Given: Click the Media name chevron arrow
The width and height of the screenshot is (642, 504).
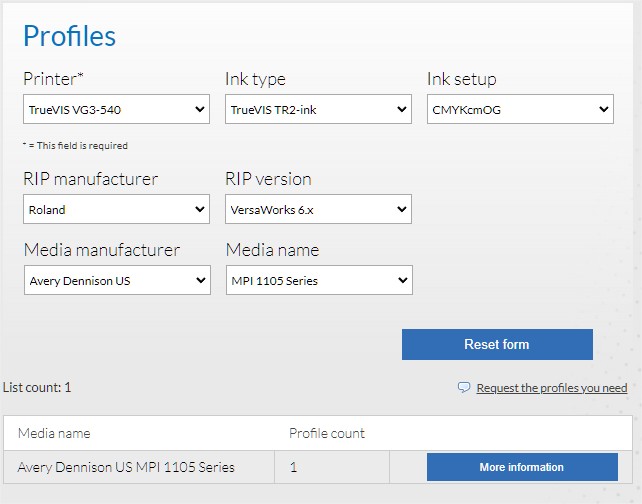Looking at the screenshot, I should 402,280.
